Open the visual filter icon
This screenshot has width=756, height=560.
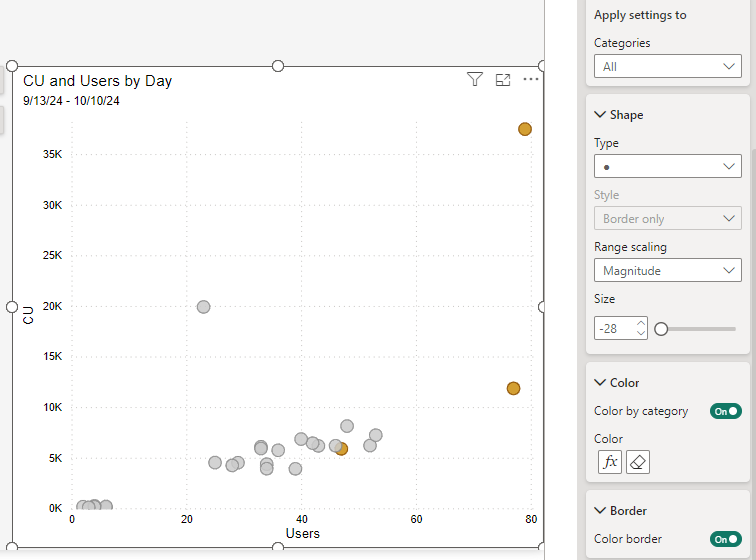pyautogui.click(x=475, y=79)
